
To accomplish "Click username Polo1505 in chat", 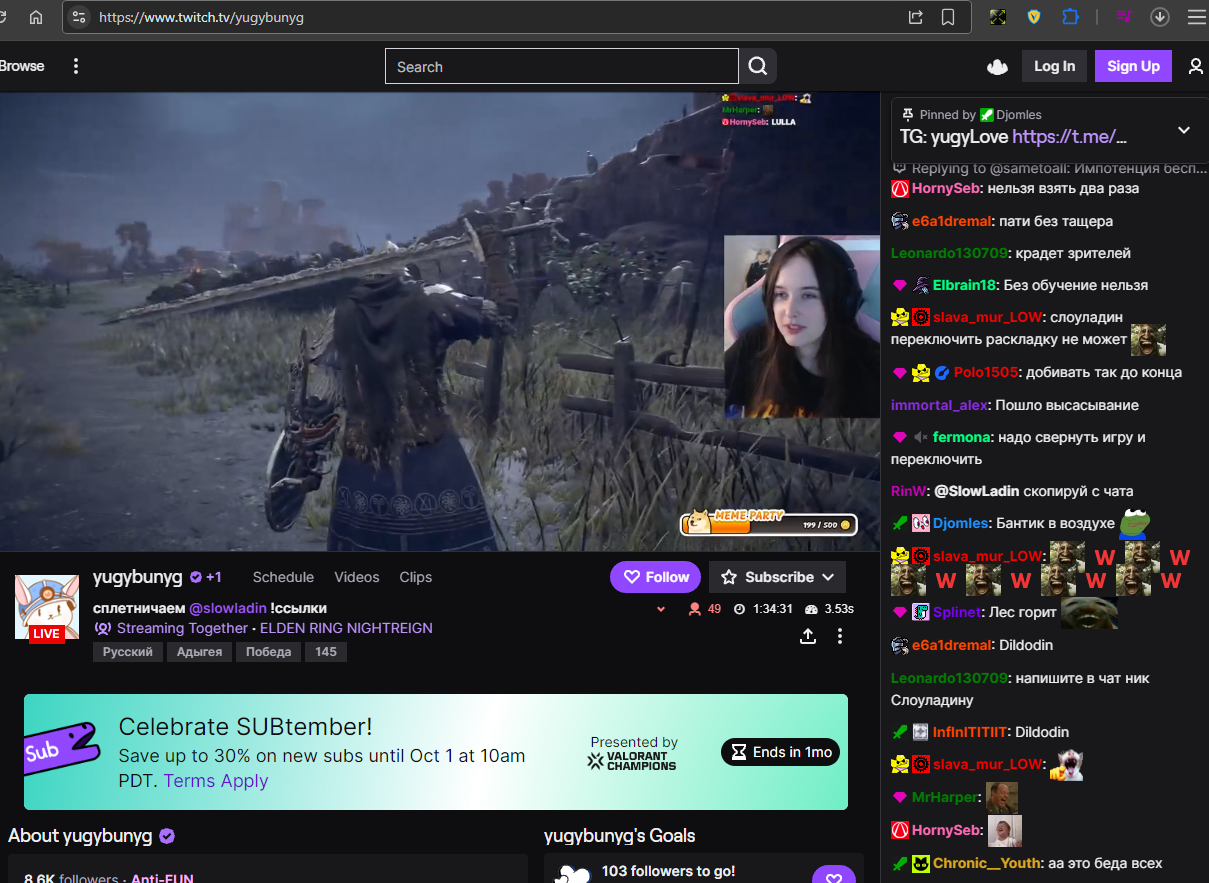I will [x=985, y=372].
